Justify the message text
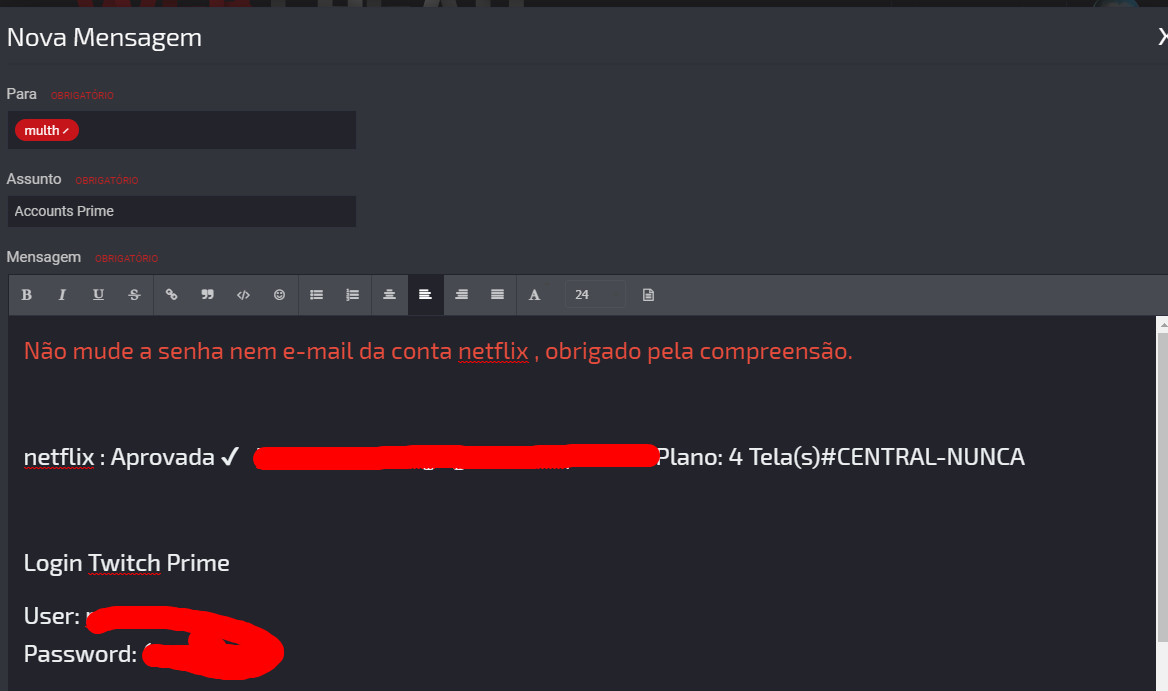The height and width of the screenshot is (691, 1168). (498, 295)
